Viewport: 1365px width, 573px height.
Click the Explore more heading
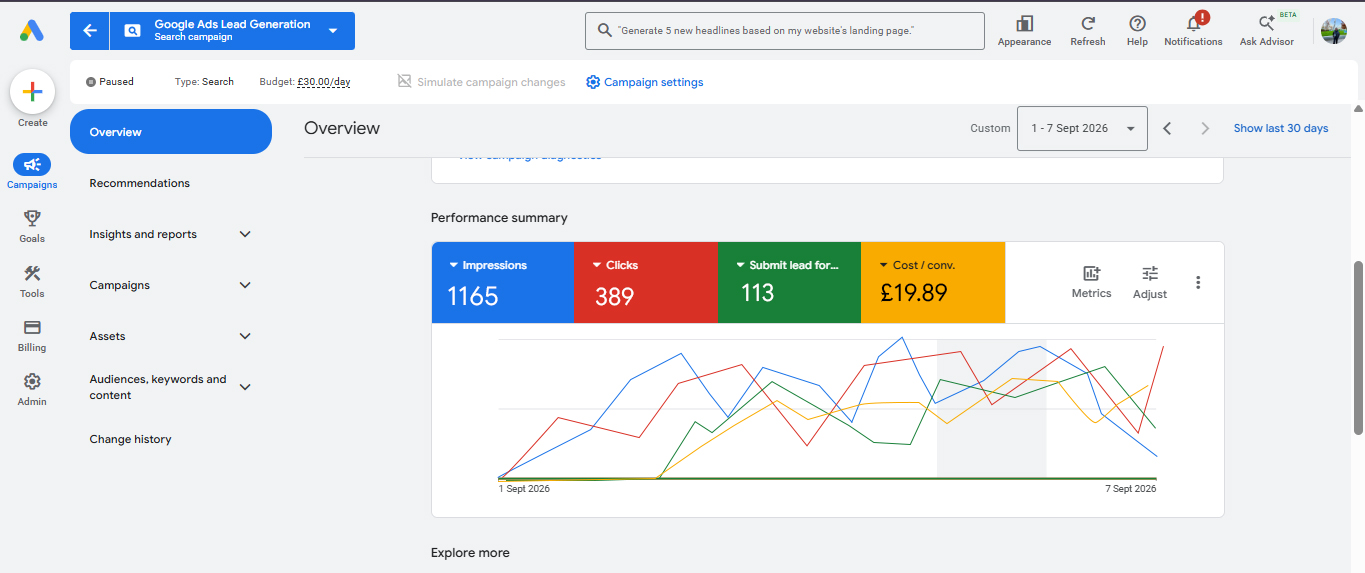tap(470, 553)
